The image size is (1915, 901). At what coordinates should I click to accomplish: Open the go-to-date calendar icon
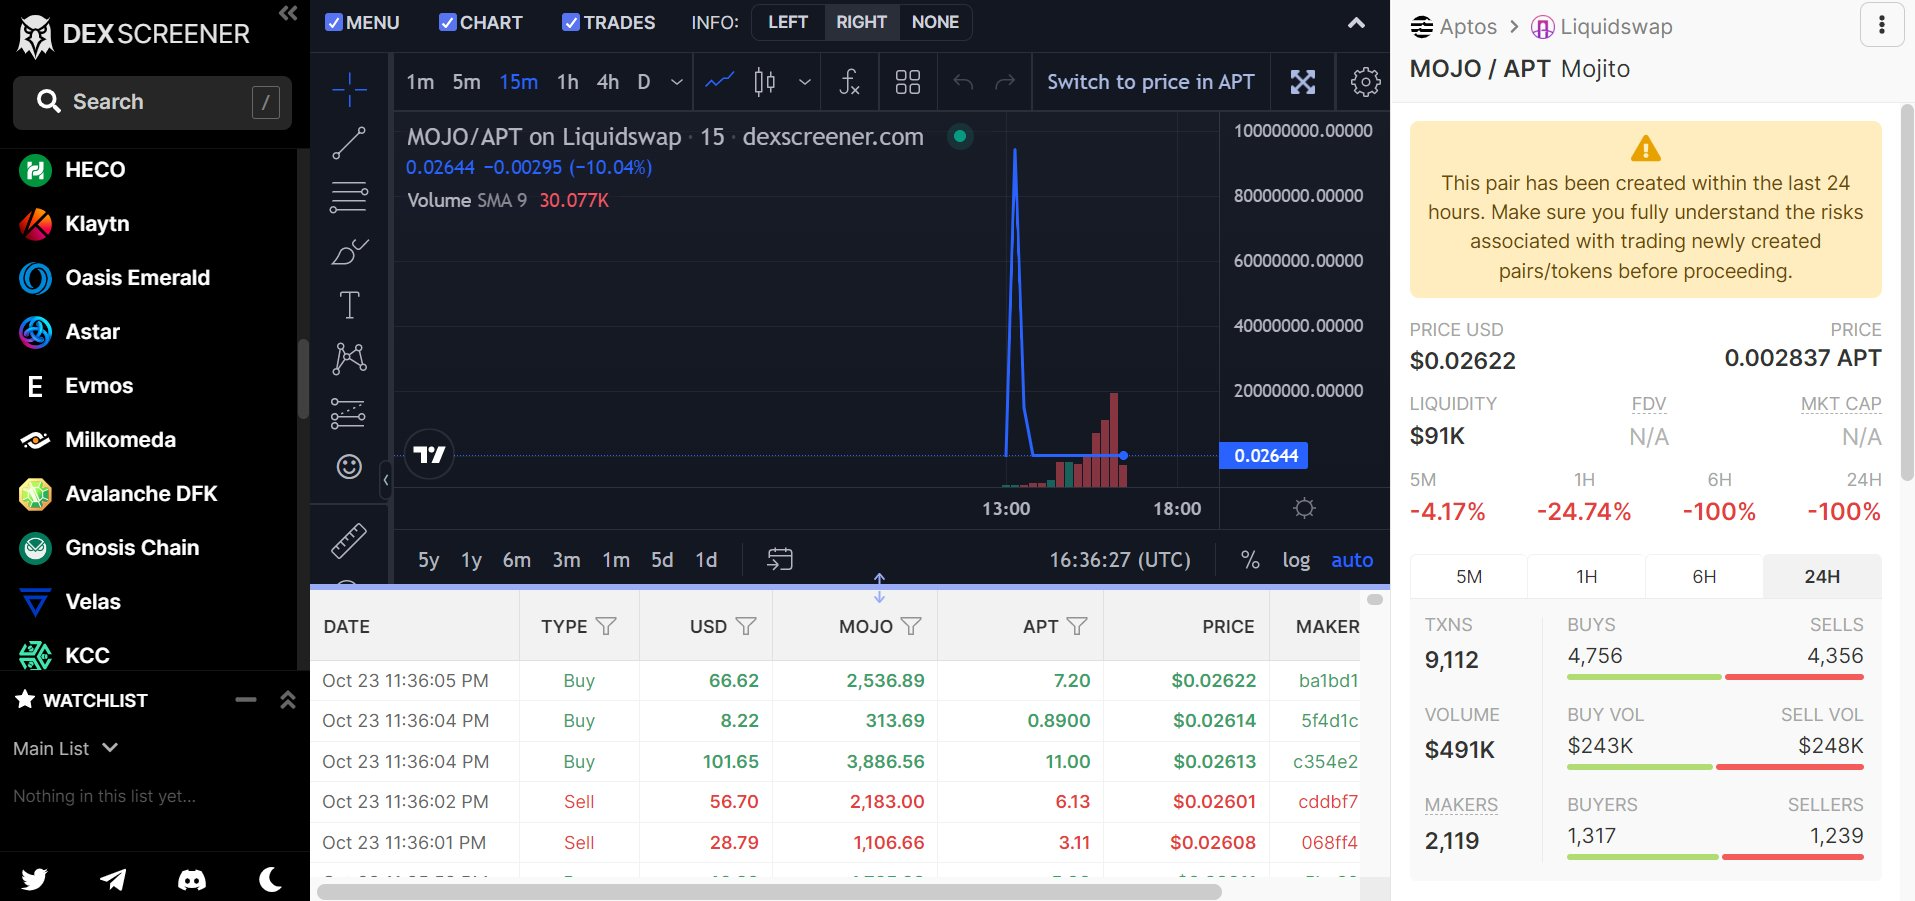pyautogui.click(x=780, y=559)
